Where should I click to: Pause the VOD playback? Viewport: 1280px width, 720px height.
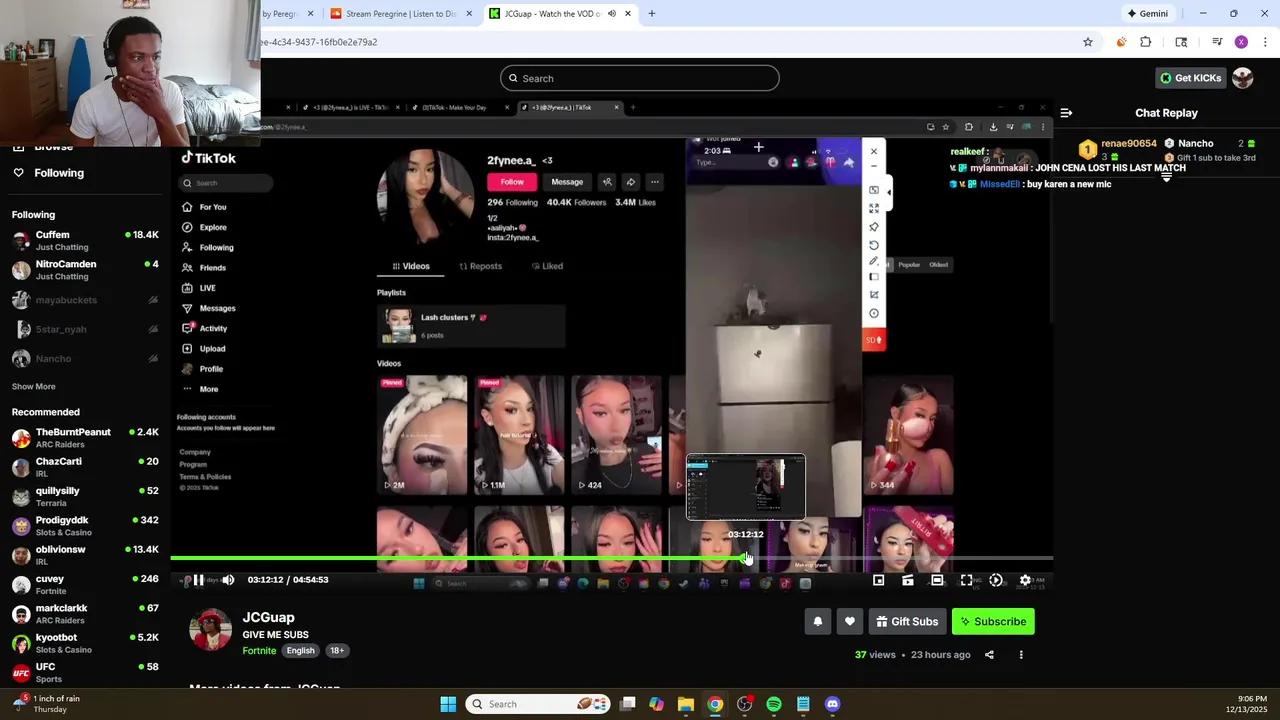(x=198, y=580)
